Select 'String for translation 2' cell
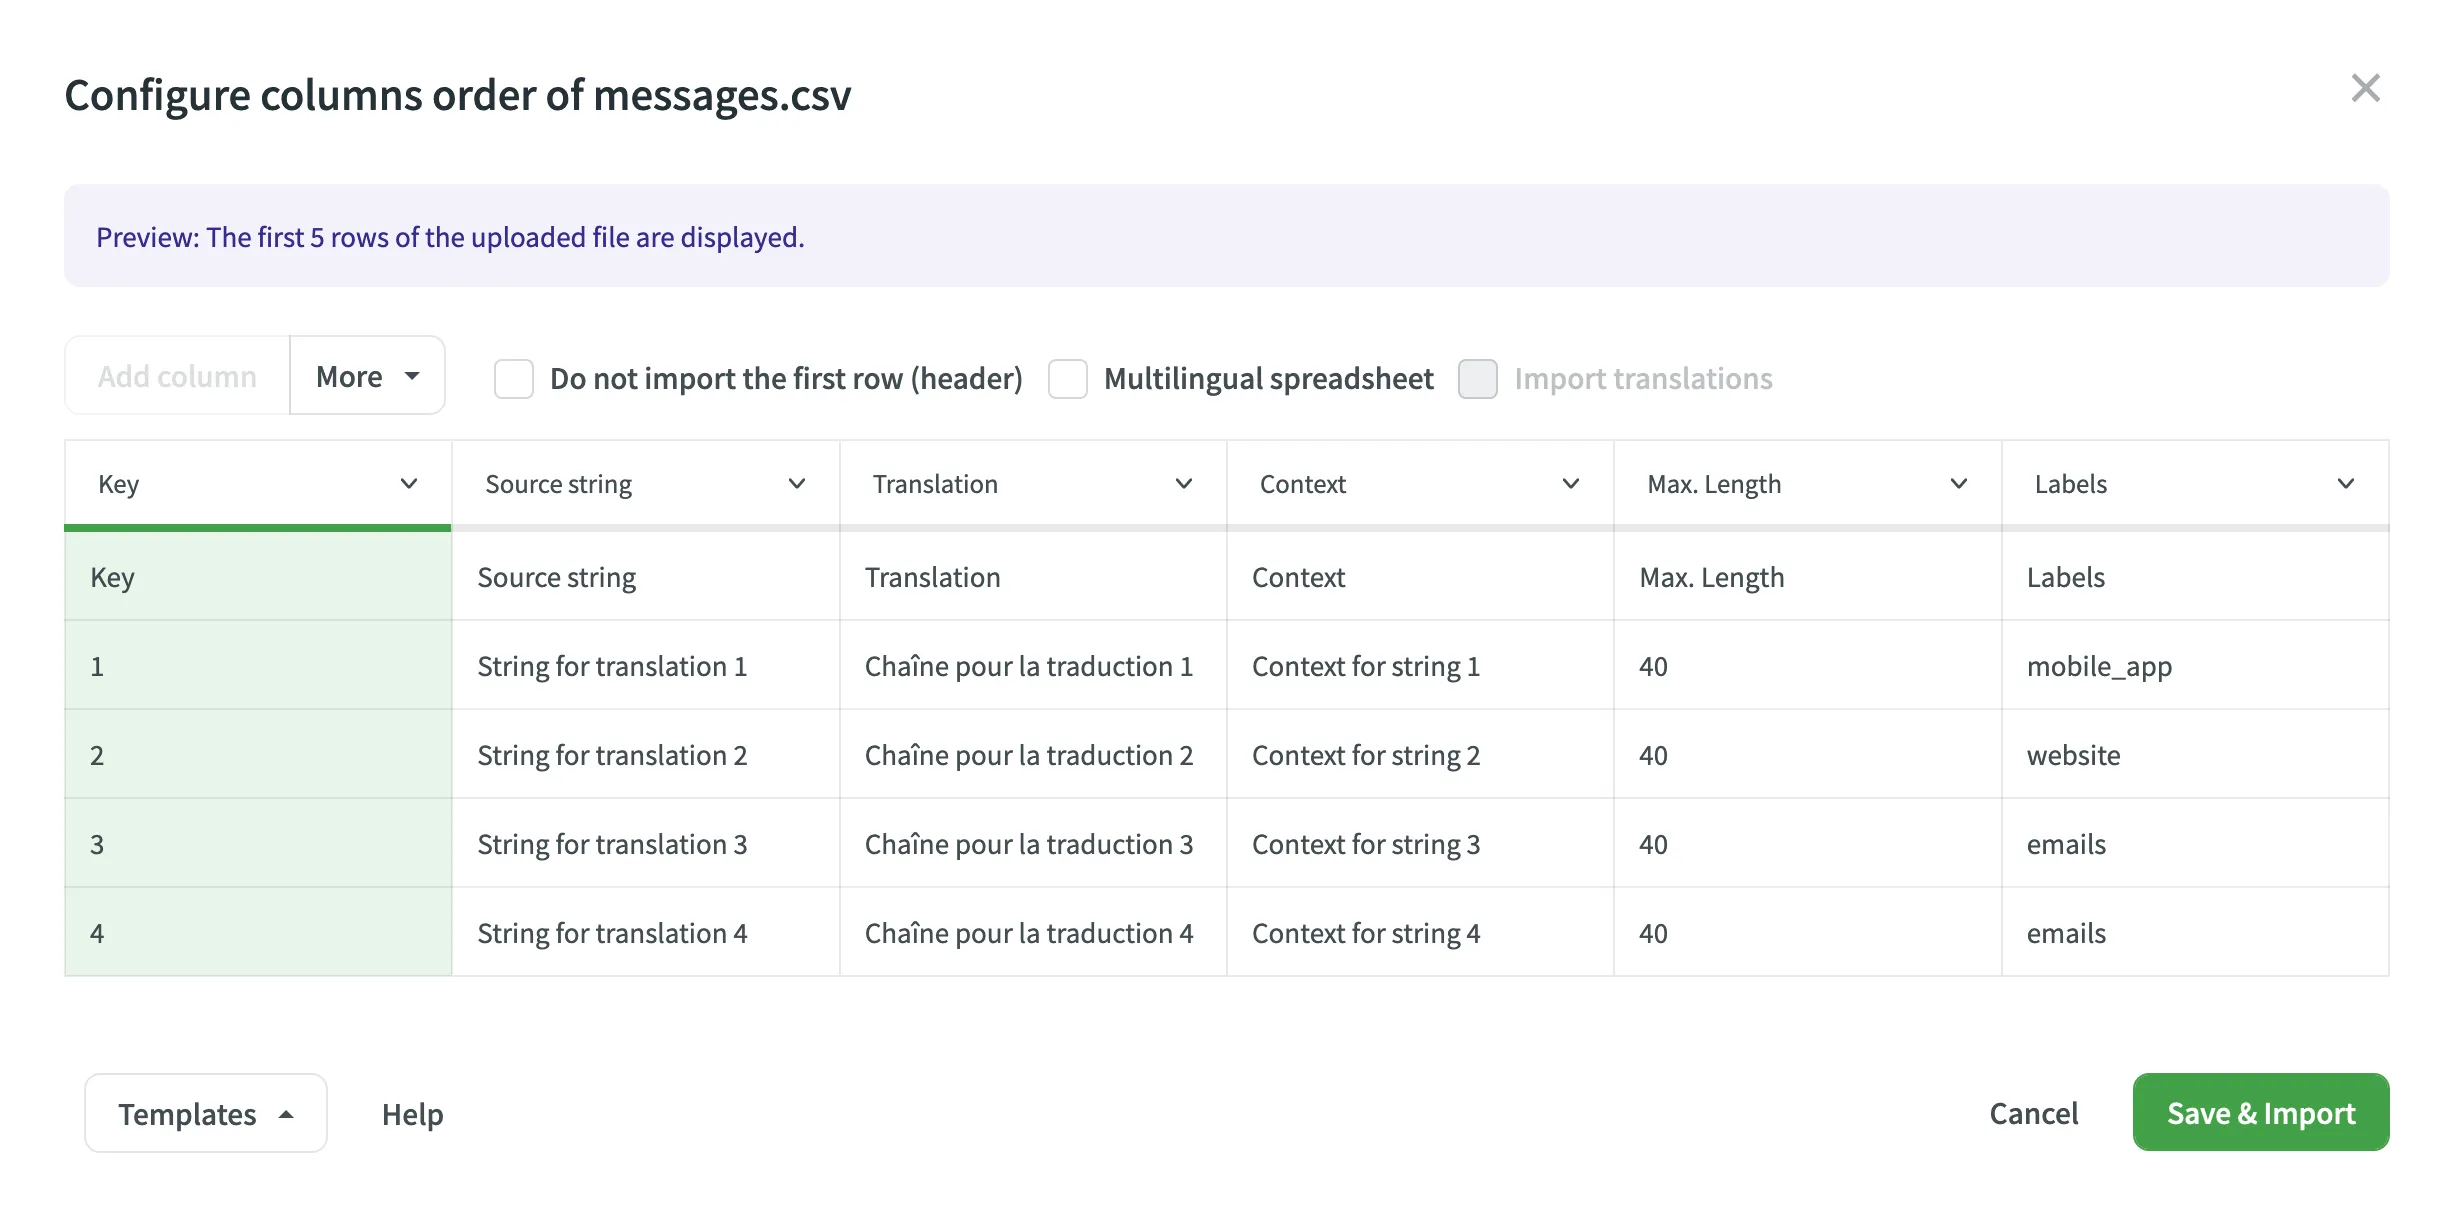The image size is (2454, 1217). (645, 755)
